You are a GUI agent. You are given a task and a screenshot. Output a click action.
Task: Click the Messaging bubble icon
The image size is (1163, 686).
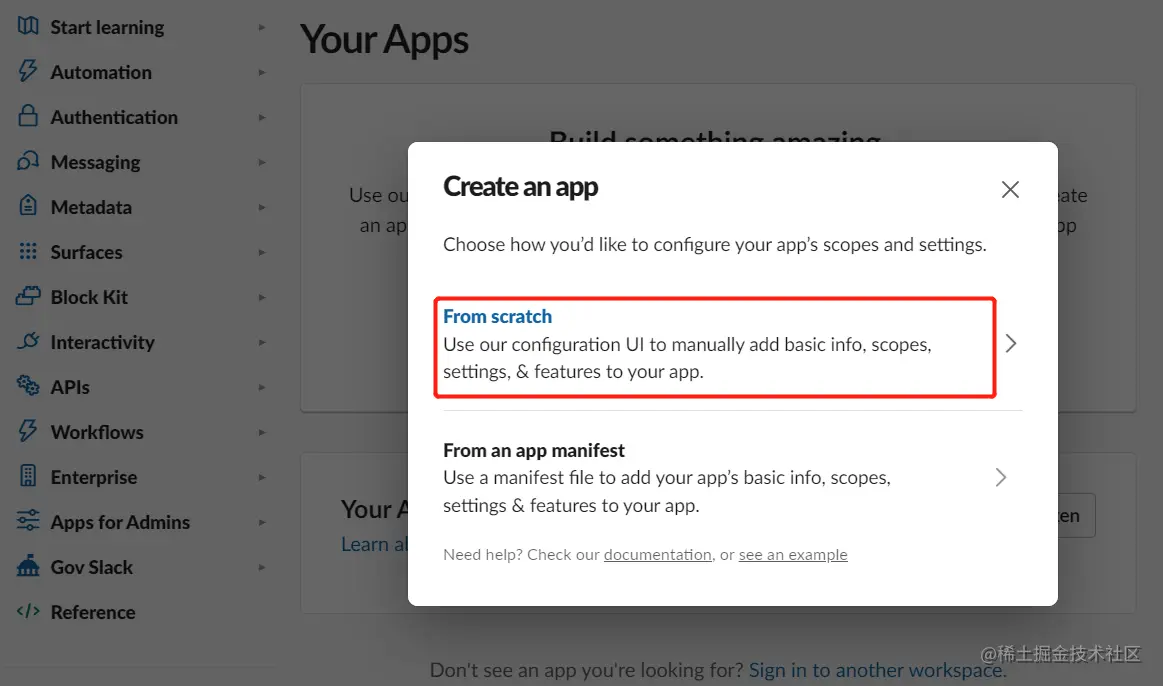[28, 162]
